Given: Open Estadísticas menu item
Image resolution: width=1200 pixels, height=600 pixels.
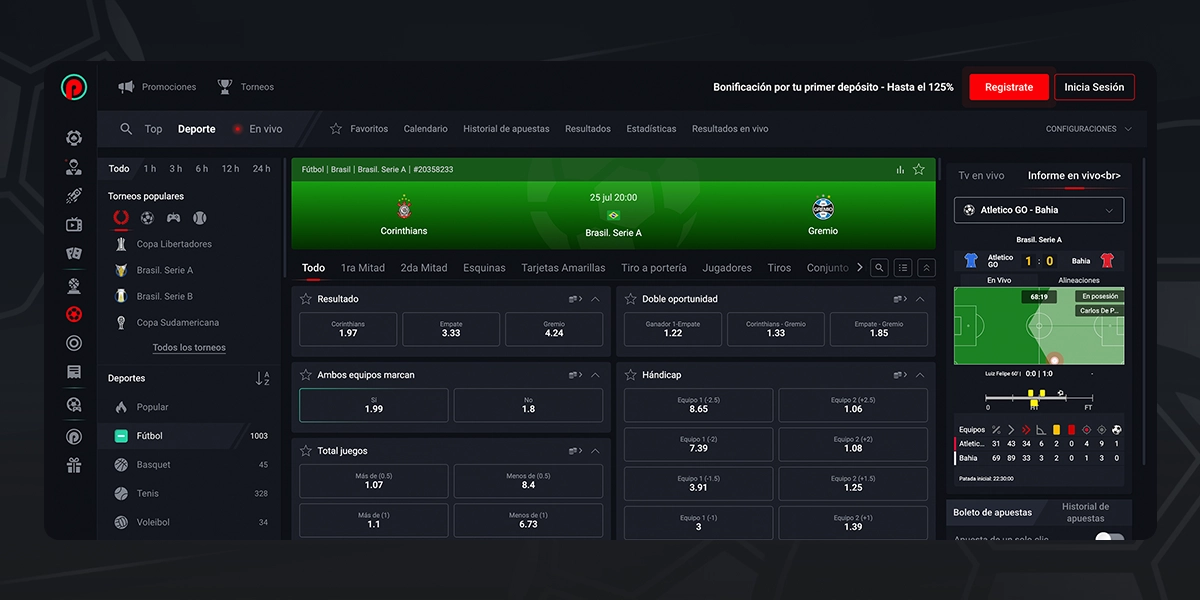Looking at the screenshot, I should point(651,129).
